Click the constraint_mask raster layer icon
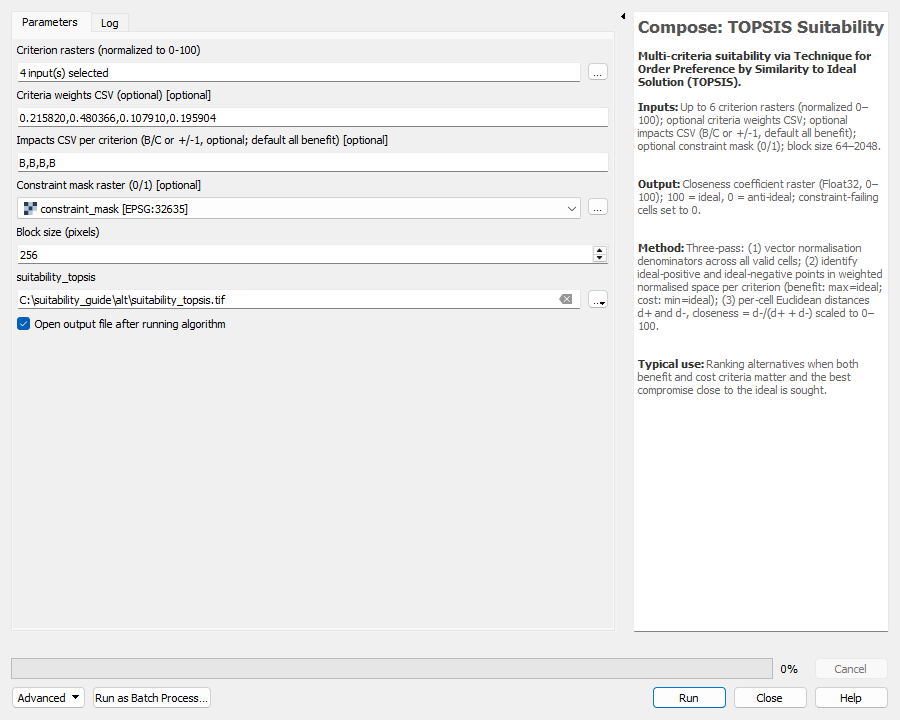Viewport: 900px width, 720px height. click(30, 208)
